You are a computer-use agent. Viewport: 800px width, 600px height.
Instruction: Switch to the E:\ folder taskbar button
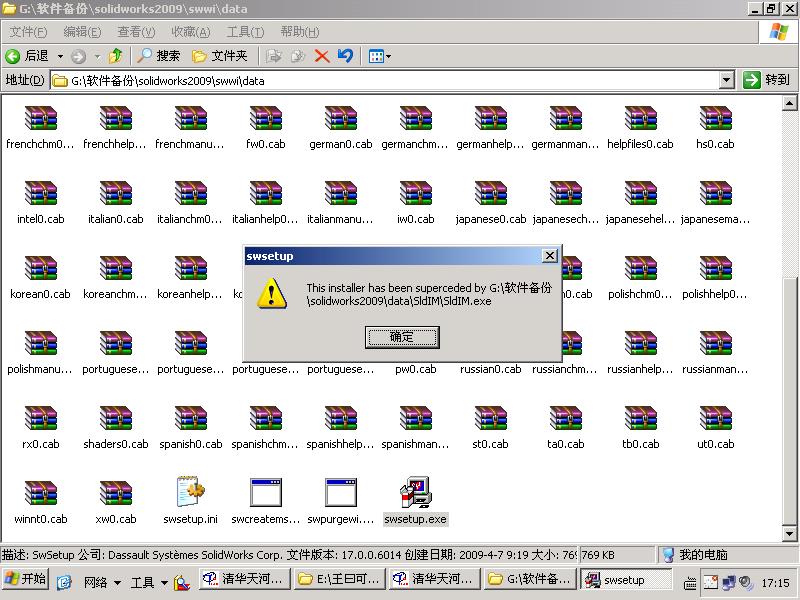(340, 579)
